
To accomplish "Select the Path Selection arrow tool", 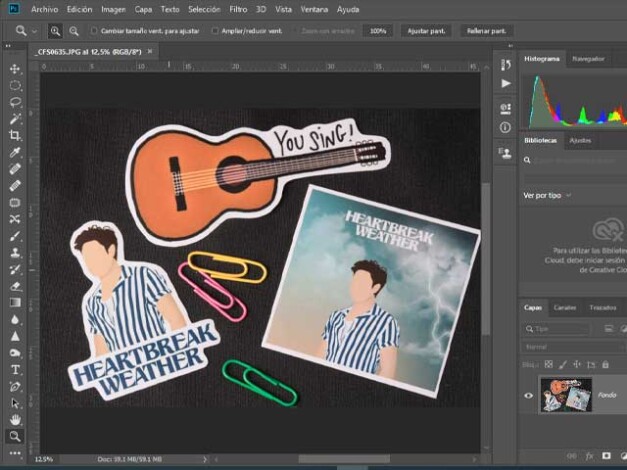I will coord(15,403).
